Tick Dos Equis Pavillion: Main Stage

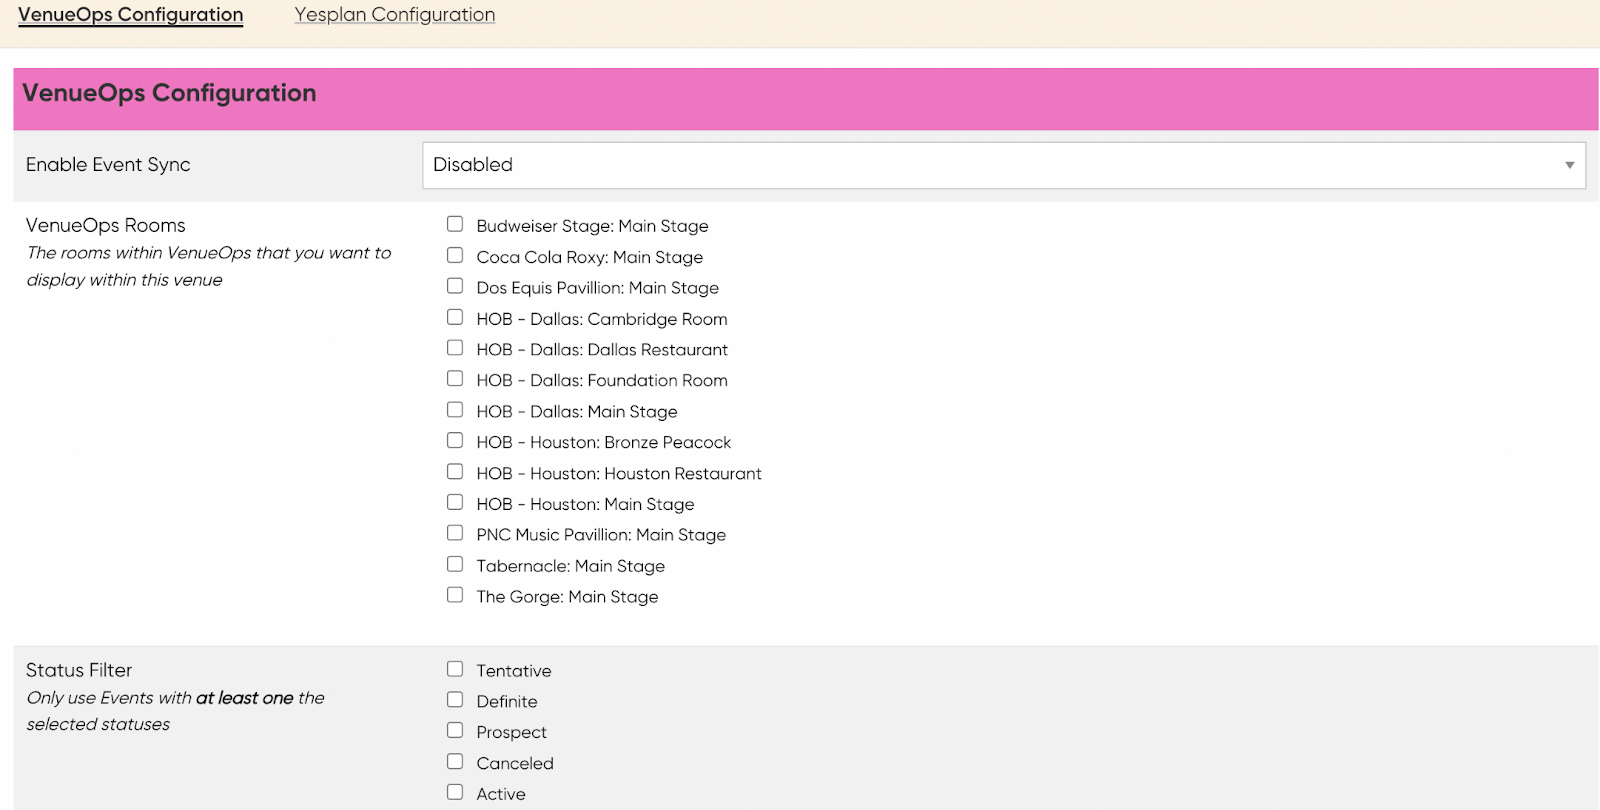(x=455, y=286)
